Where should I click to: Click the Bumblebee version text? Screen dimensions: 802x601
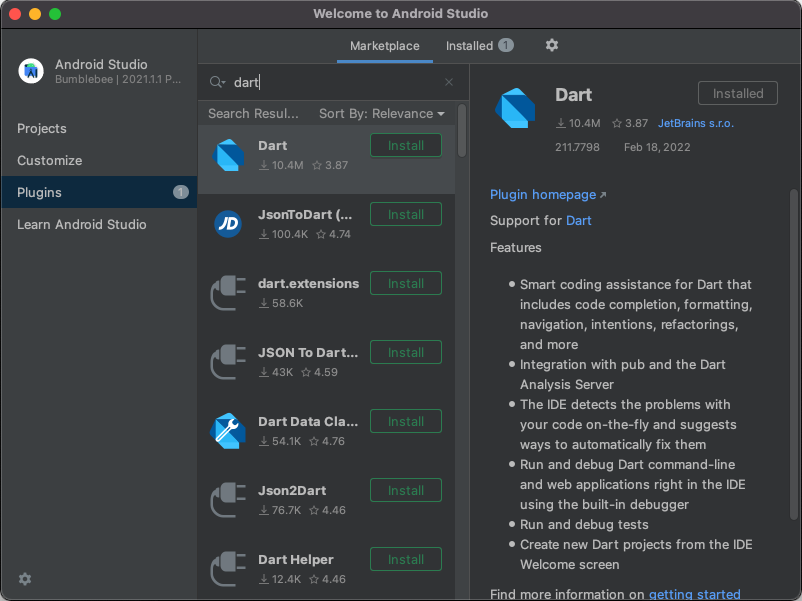coord(118,79)
